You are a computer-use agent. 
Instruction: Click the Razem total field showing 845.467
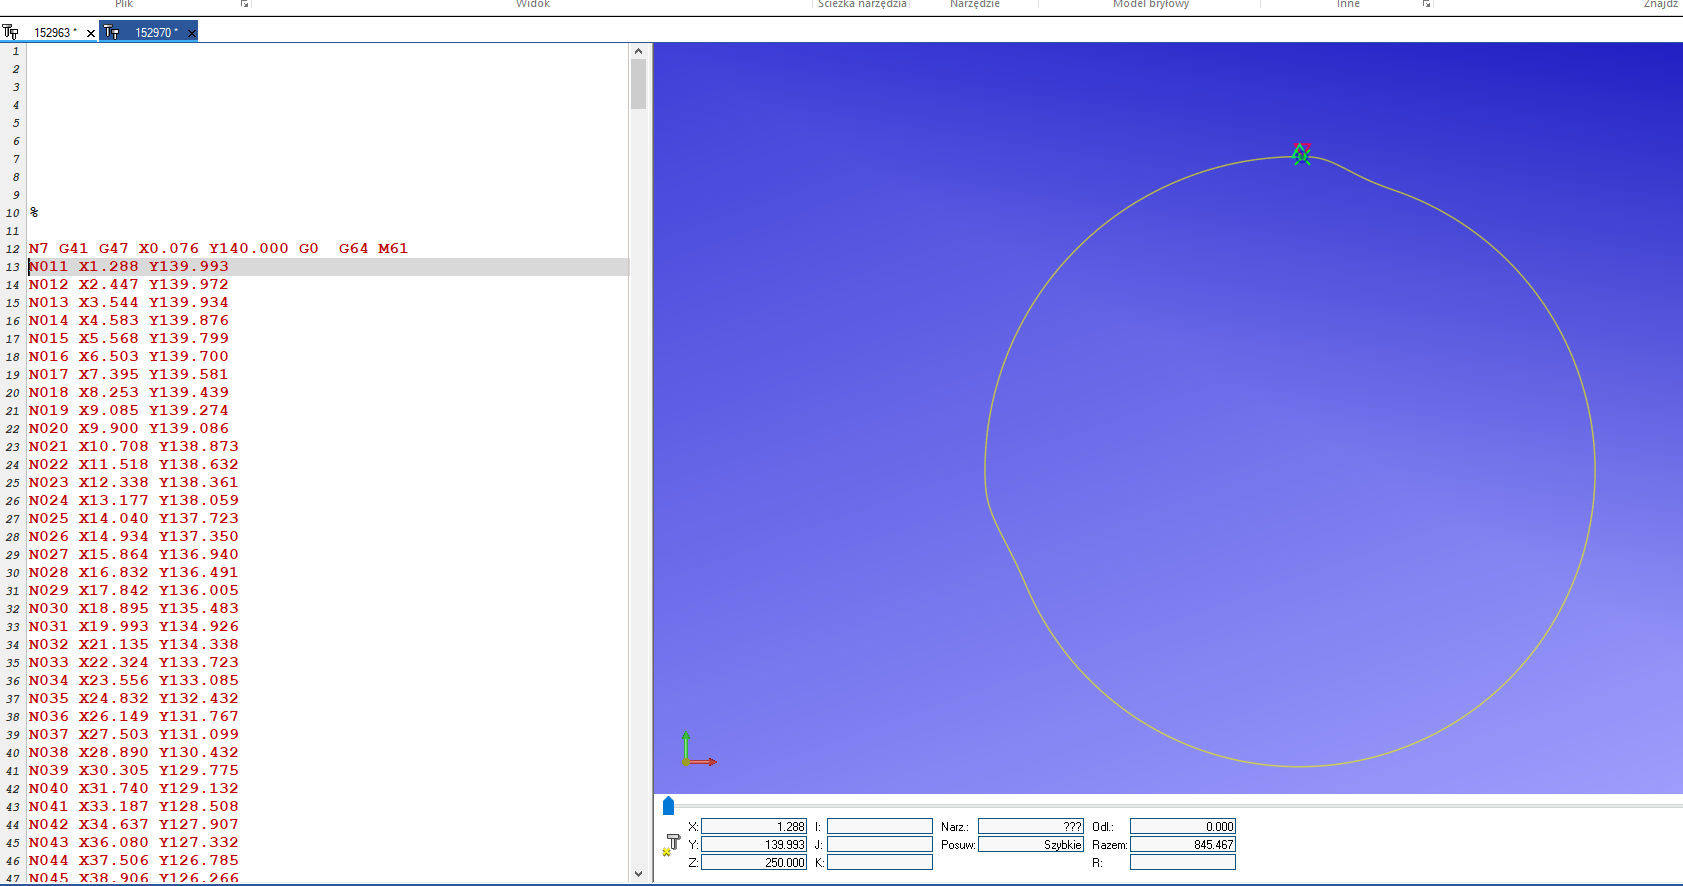pyautogui.click(x=1183, y=844)
